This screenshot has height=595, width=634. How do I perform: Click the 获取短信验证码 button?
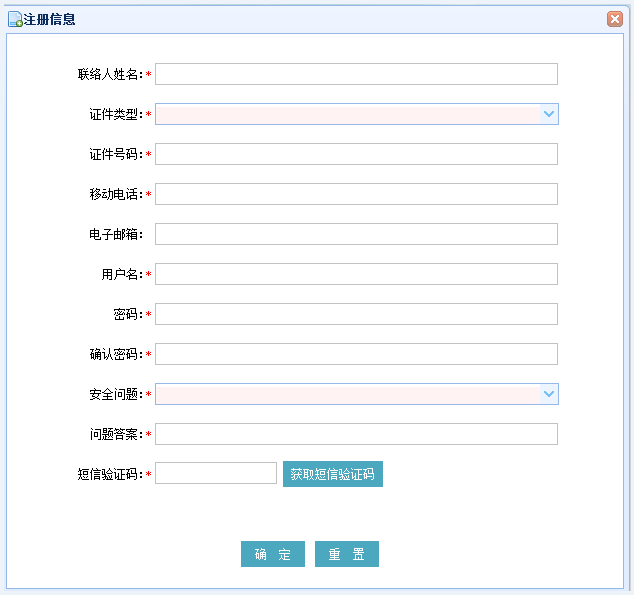point(333,474)
